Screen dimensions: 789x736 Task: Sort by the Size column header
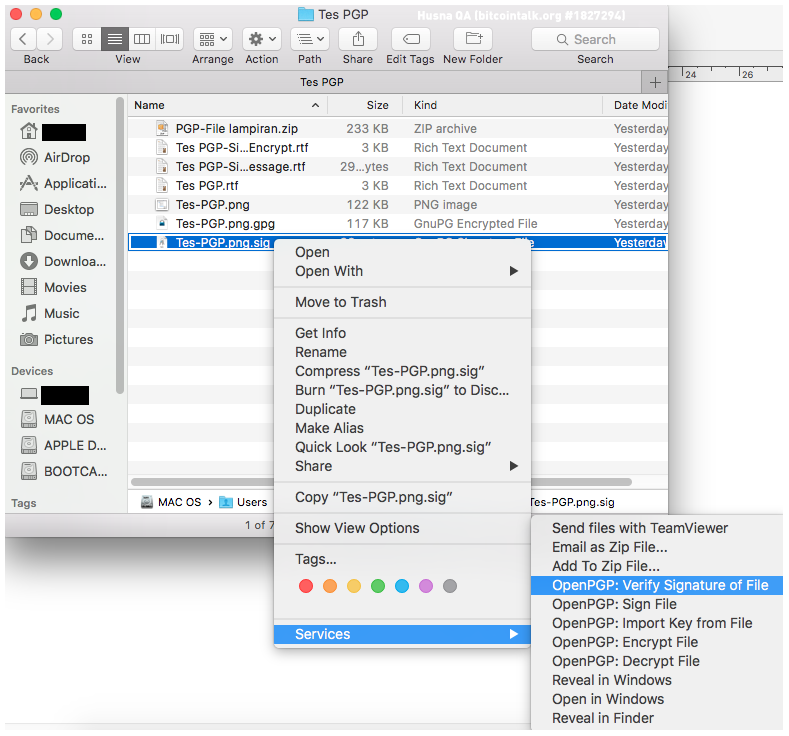click(x=365, y=105)
